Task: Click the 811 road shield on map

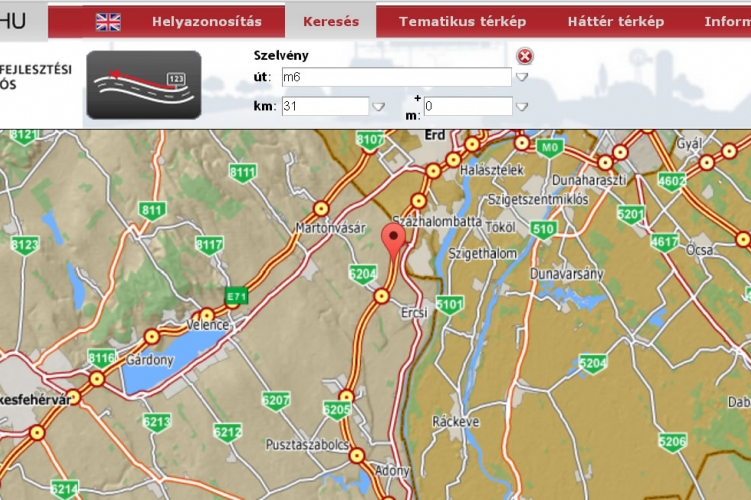Action: (x=152, y=210)
